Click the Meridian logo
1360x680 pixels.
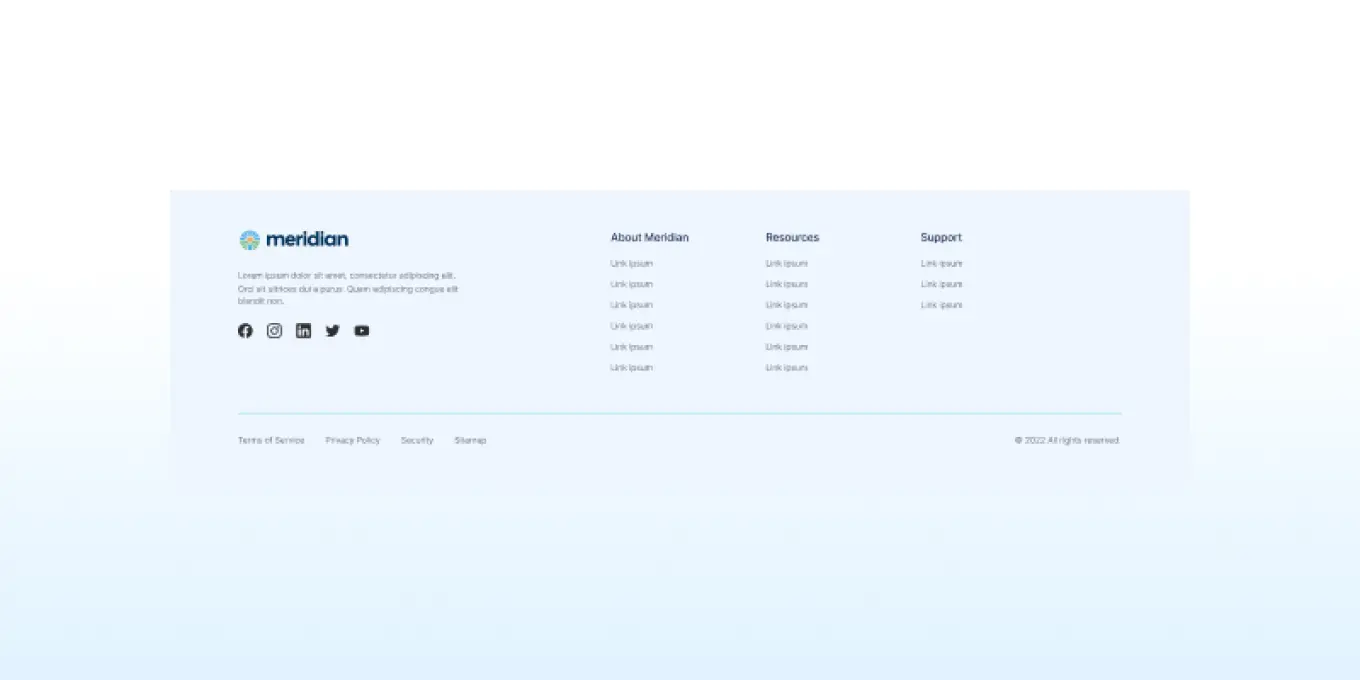pyautogui.click(x=294, y=240)
